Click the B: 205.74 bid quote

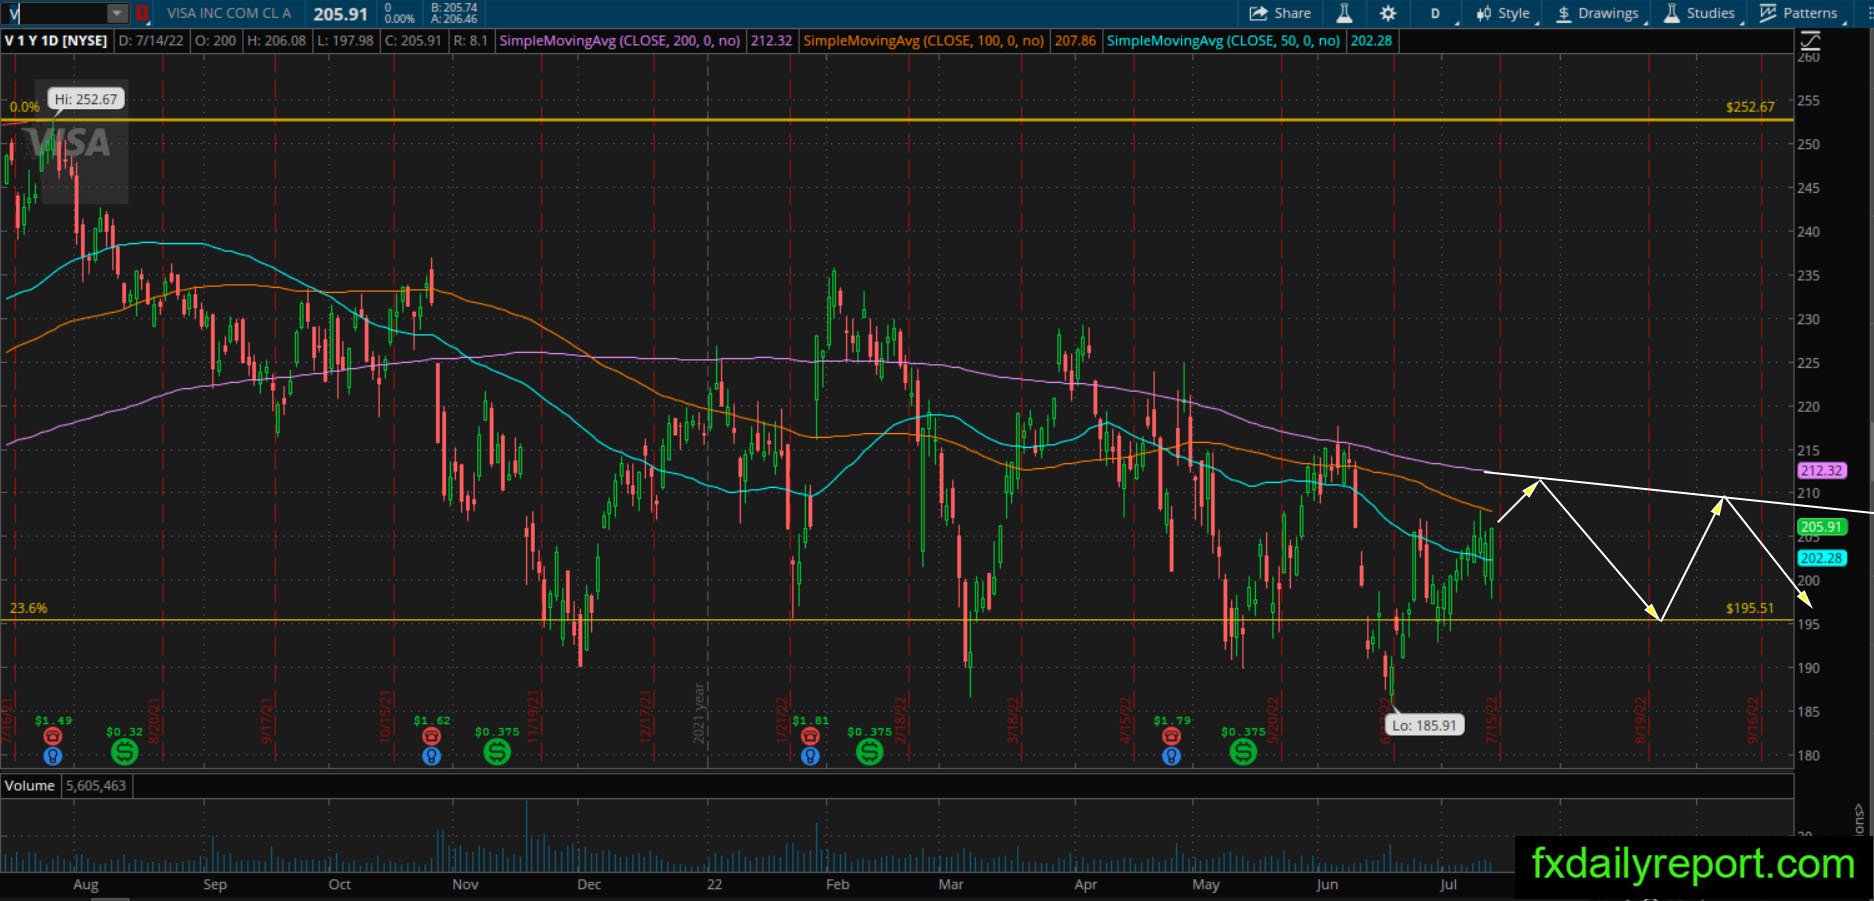pyautogui.click(x=454, y=7)
